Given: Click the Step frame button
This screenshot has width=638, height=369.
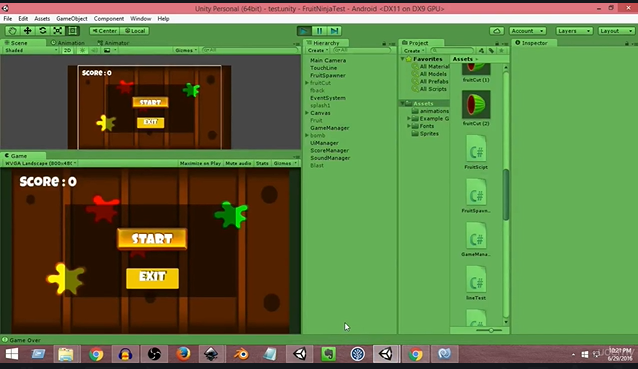Looking at the screenshot, I should click(x=334, y=31).
